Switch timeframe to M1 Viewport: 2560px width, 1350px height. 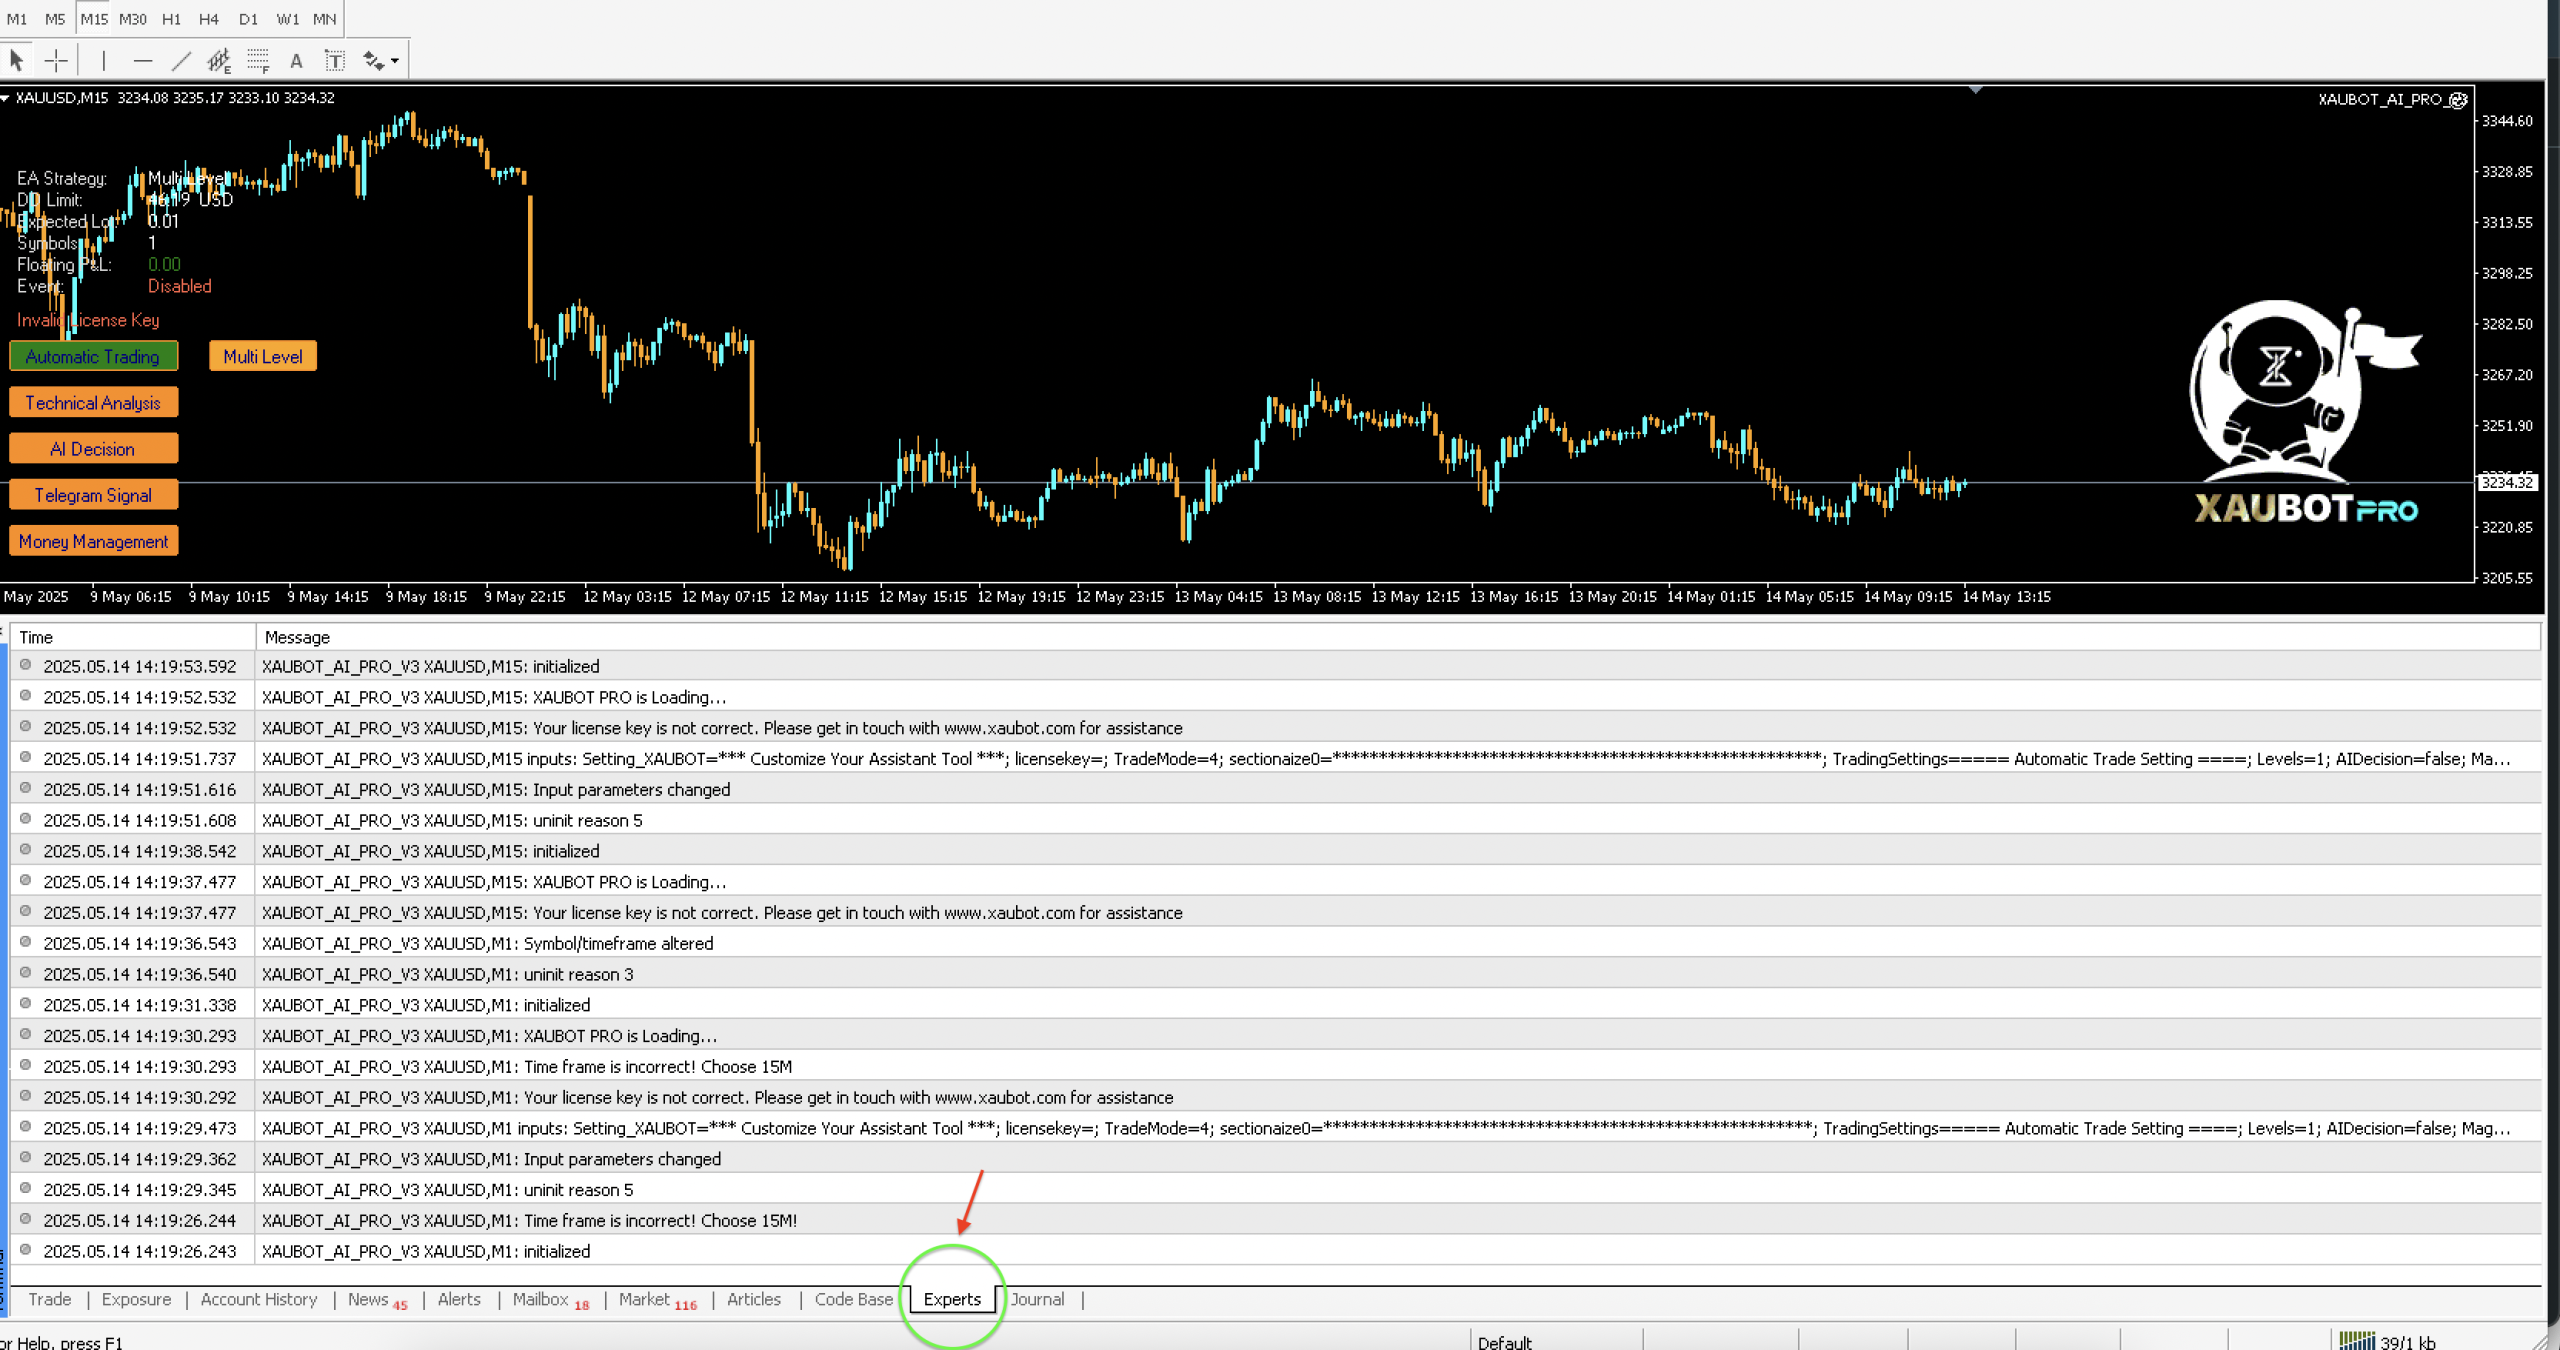pos(17,19)
